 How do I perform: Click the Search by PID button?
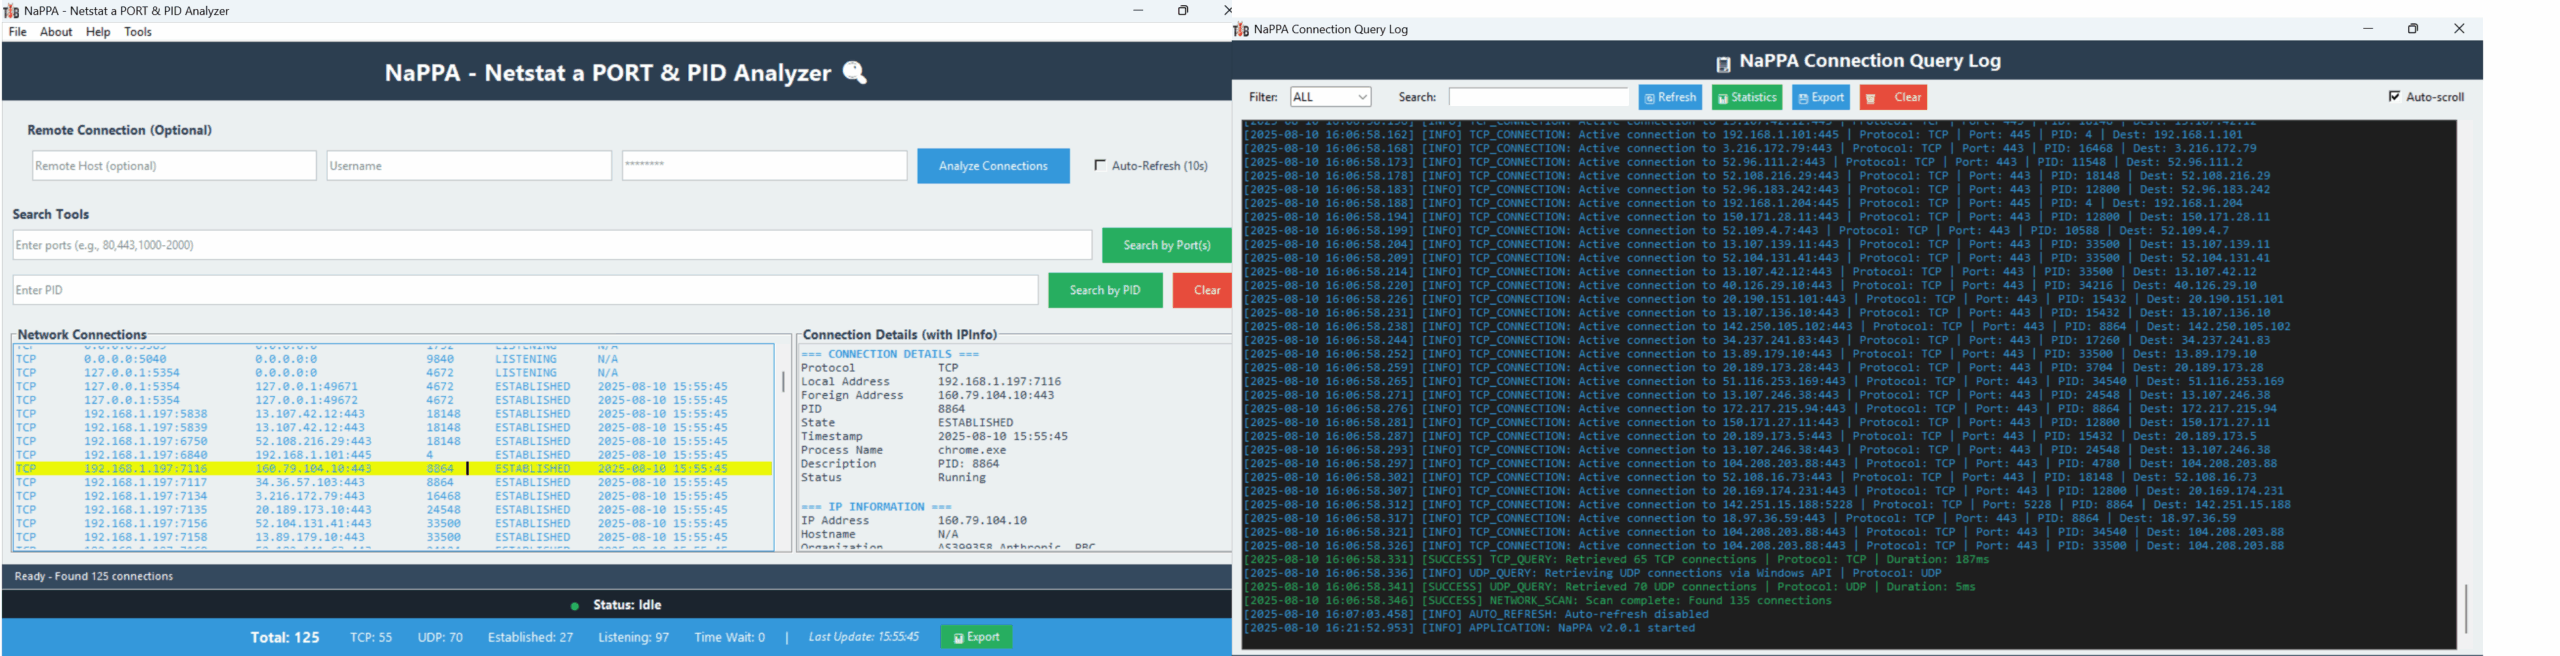(1105, 290)
